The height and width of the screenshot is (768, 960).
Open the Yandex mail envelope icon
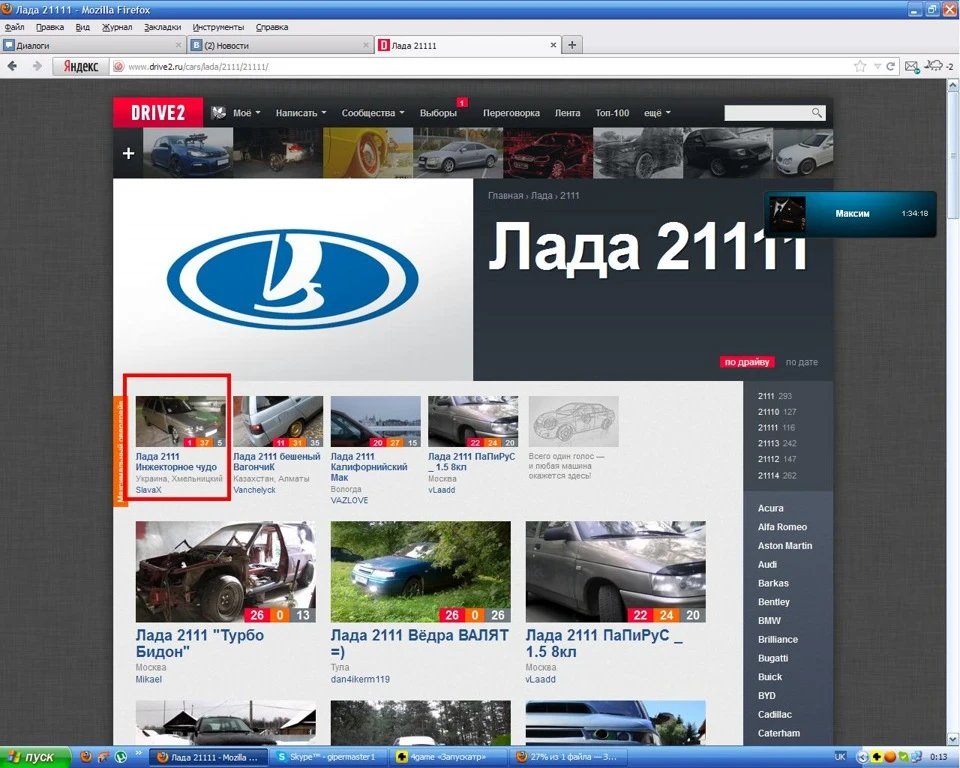[x=912, y=67]
